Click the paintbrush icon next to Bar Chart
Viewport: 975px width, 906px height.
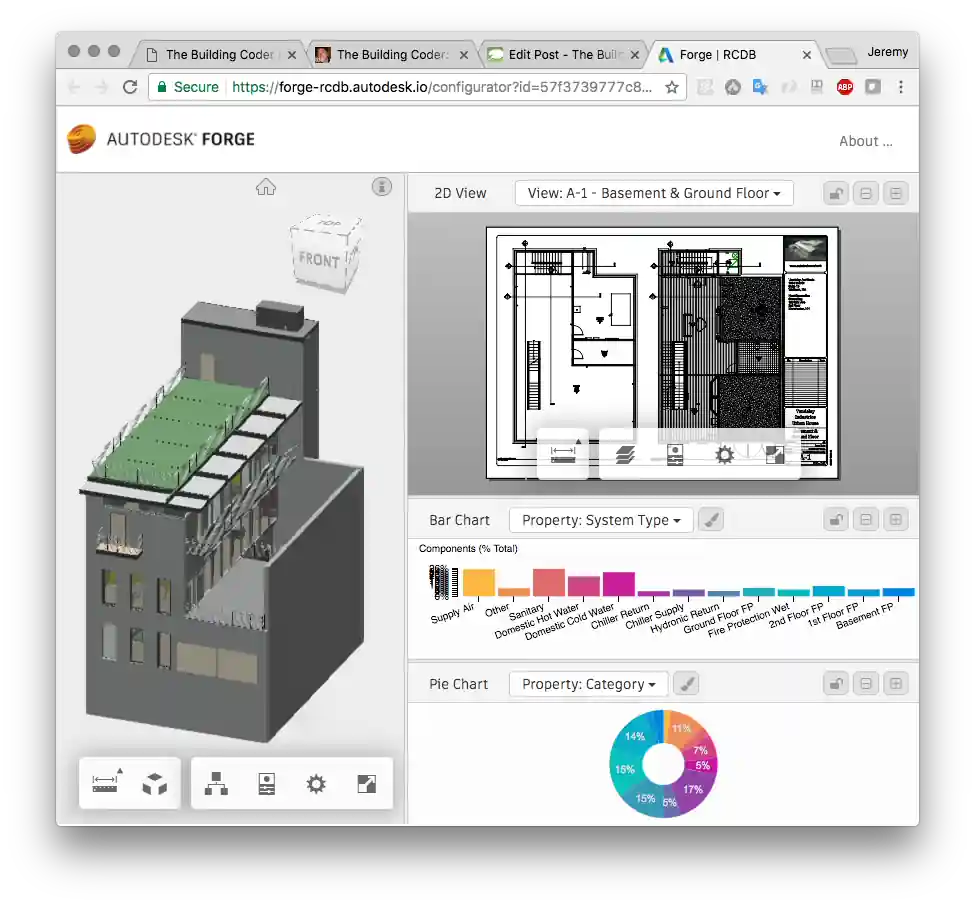pyautogui.click(x=710, y=520)
